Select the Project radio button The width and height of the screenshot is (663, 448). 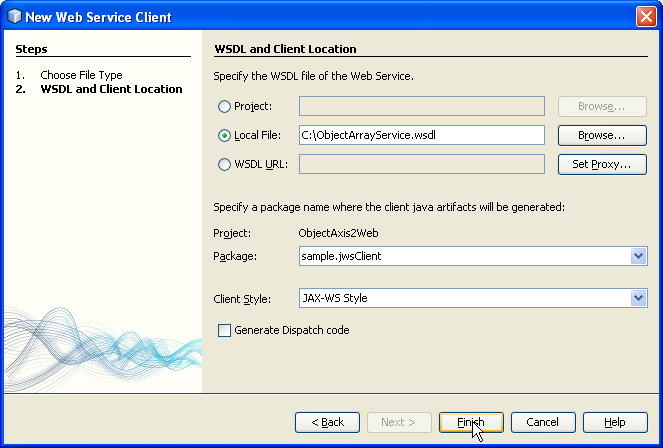224,106
